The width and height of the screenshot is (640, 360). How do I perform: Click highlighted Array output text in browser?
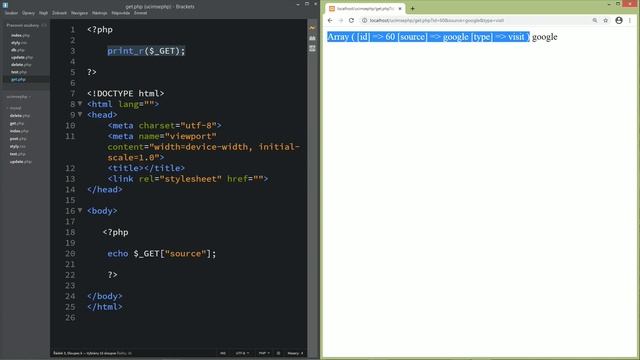(428, 37)
